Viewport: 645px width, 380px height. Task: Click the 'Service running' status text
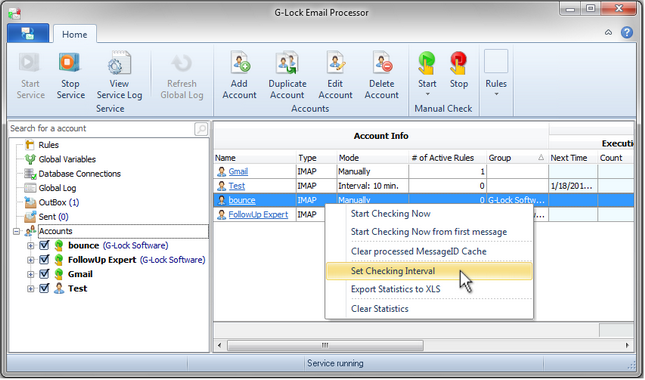(x=335, y=364)
